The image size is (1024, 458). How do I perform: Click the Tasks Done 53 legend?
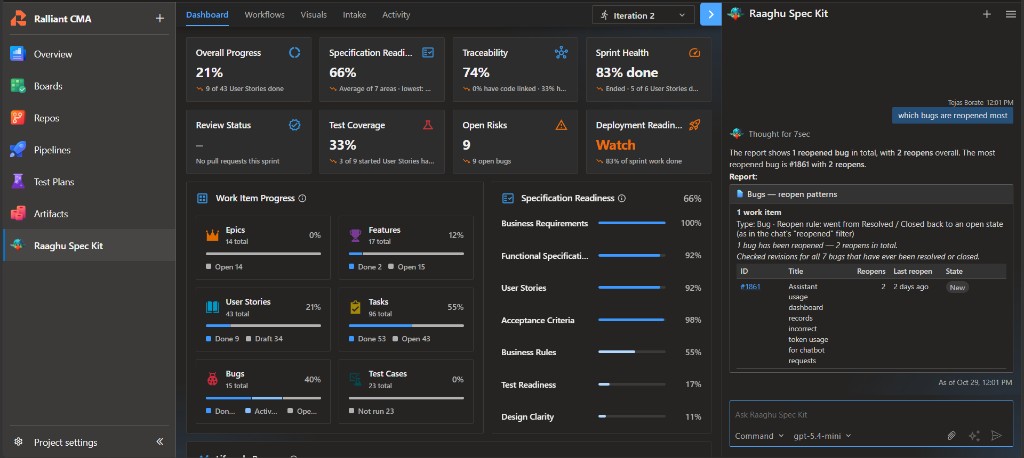pos(367,339)
